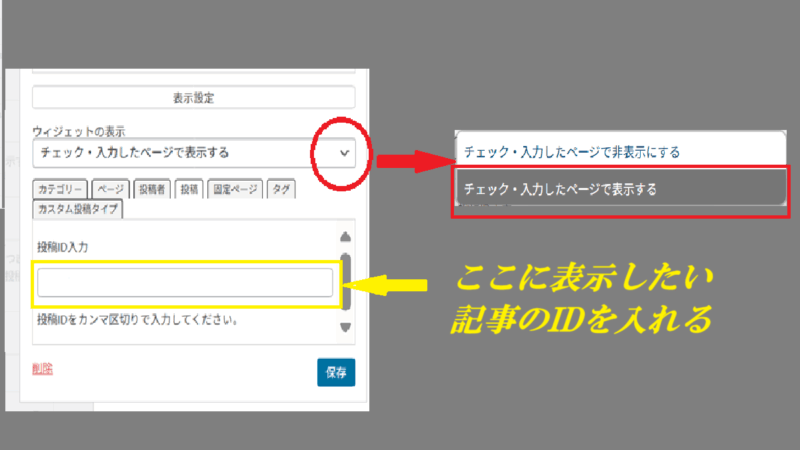Open the 投稿者 tab

pyautogui.click(x=152, y=189)
